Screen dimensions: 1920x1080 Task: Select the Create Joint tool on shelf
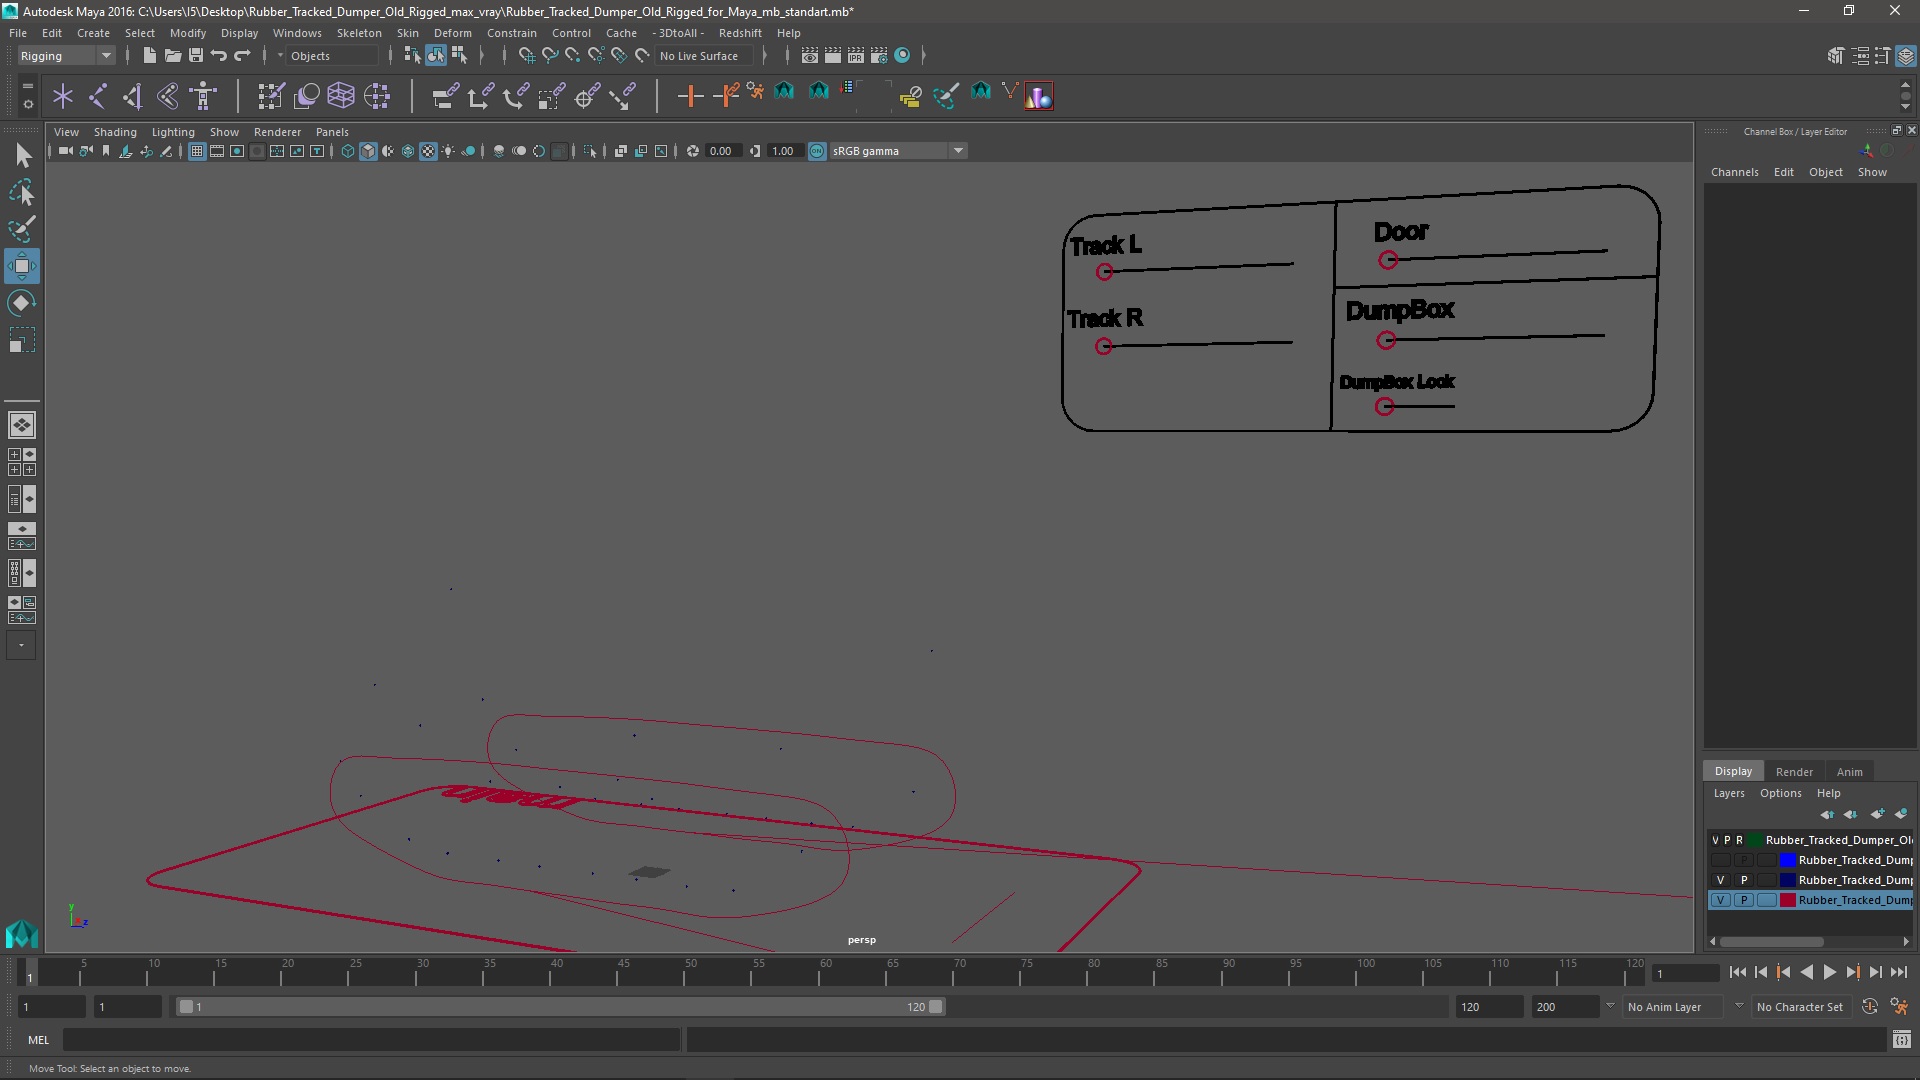98,96
